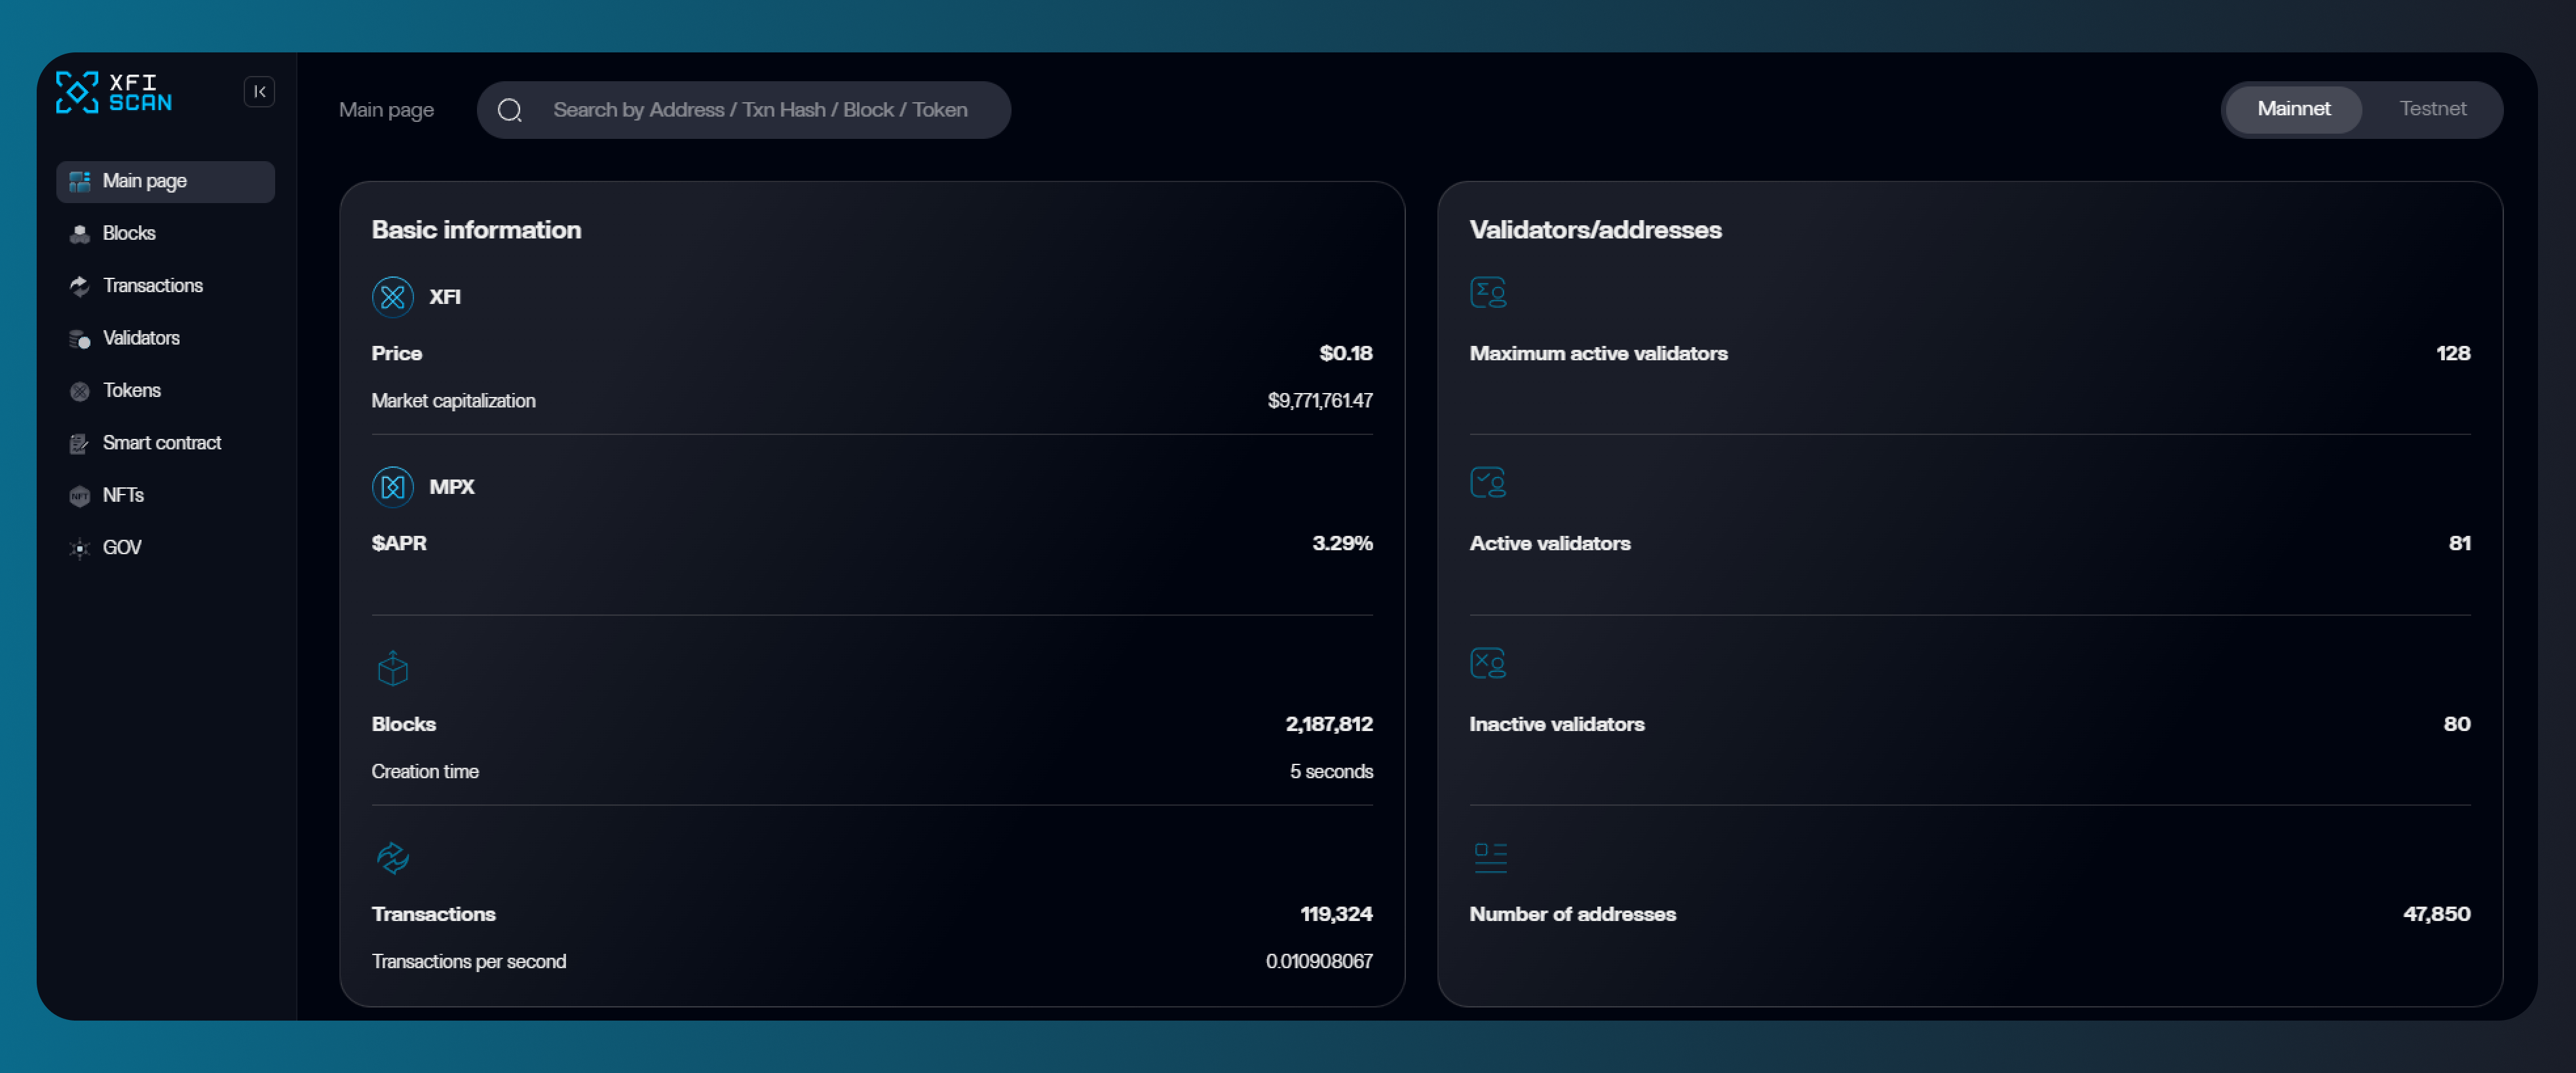Click the Number of addresses label
Image resolution: width=2576 pixels, height=1073 pixels.
tap(1572, 914)
